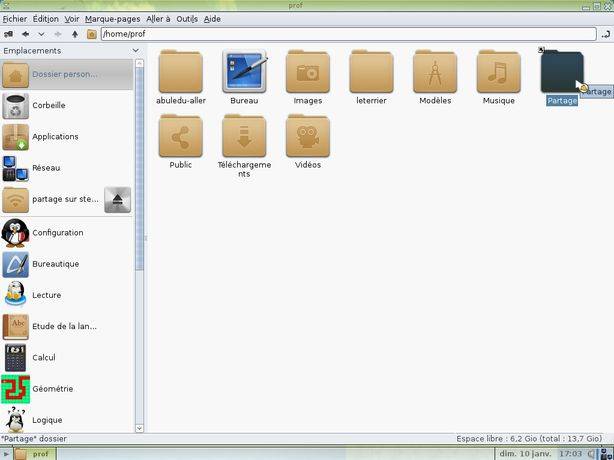Eject the partage sur ste... mount
This screenshot has height=460, width=614.
117,200
